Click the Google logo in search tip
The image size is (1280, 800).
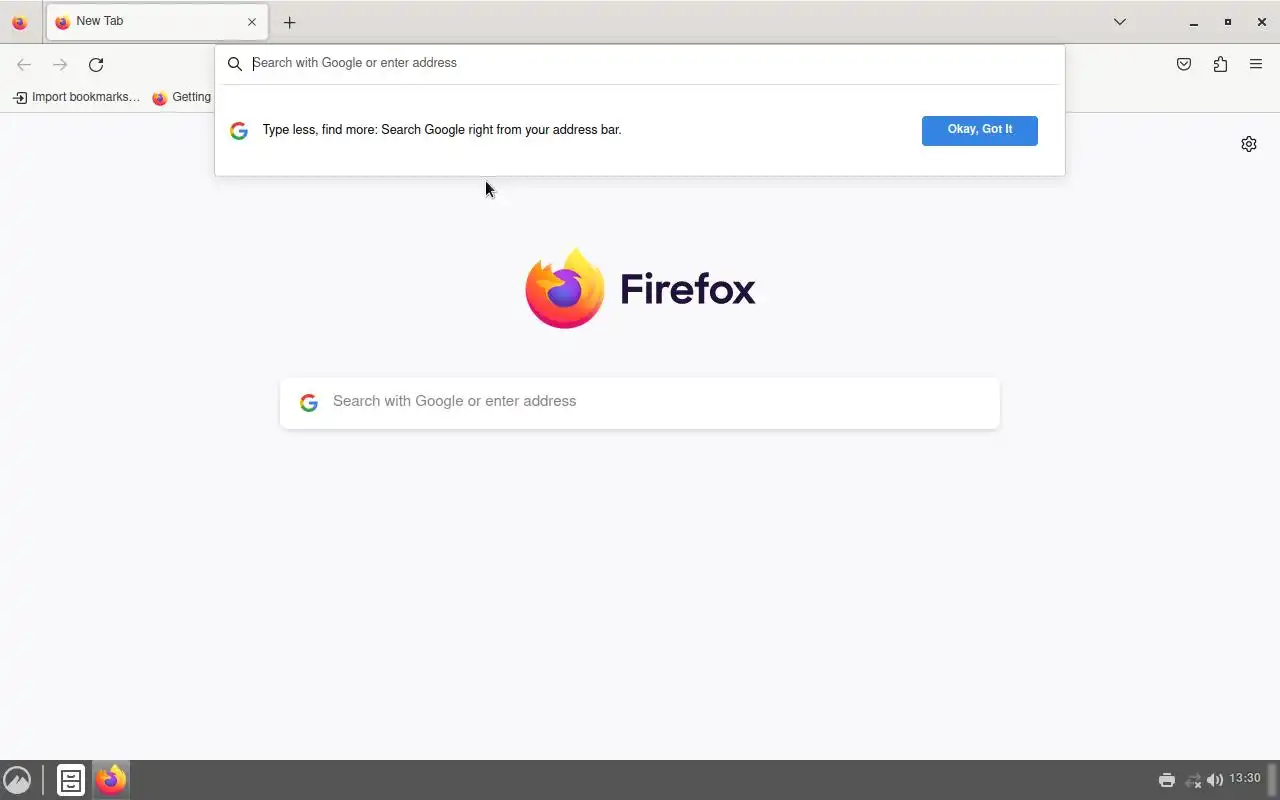point(238,131)
